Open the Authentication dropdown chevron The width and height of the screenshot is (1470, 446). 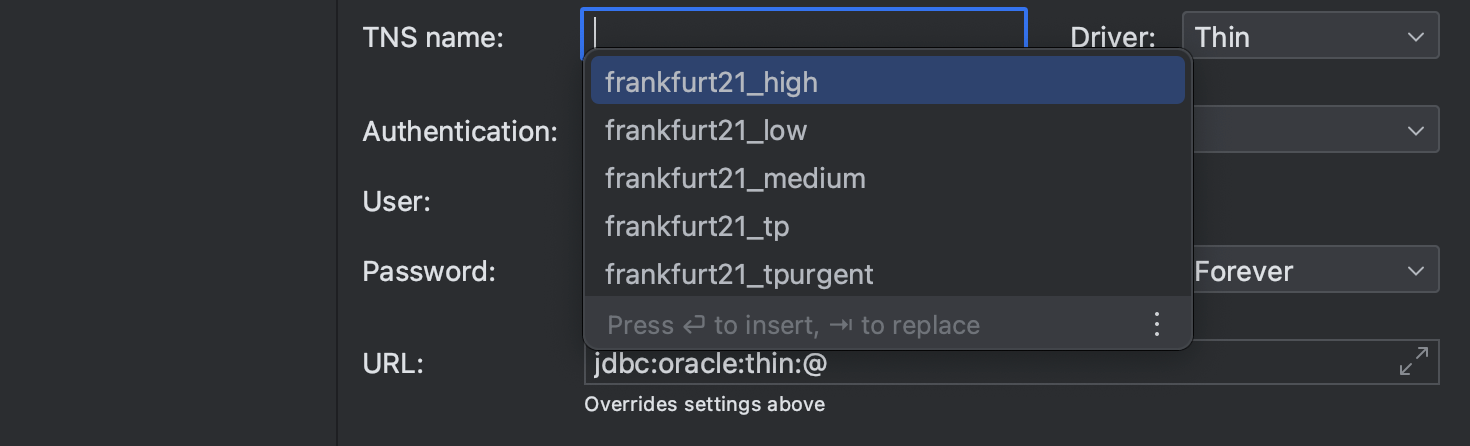[x=1415, y=131]
